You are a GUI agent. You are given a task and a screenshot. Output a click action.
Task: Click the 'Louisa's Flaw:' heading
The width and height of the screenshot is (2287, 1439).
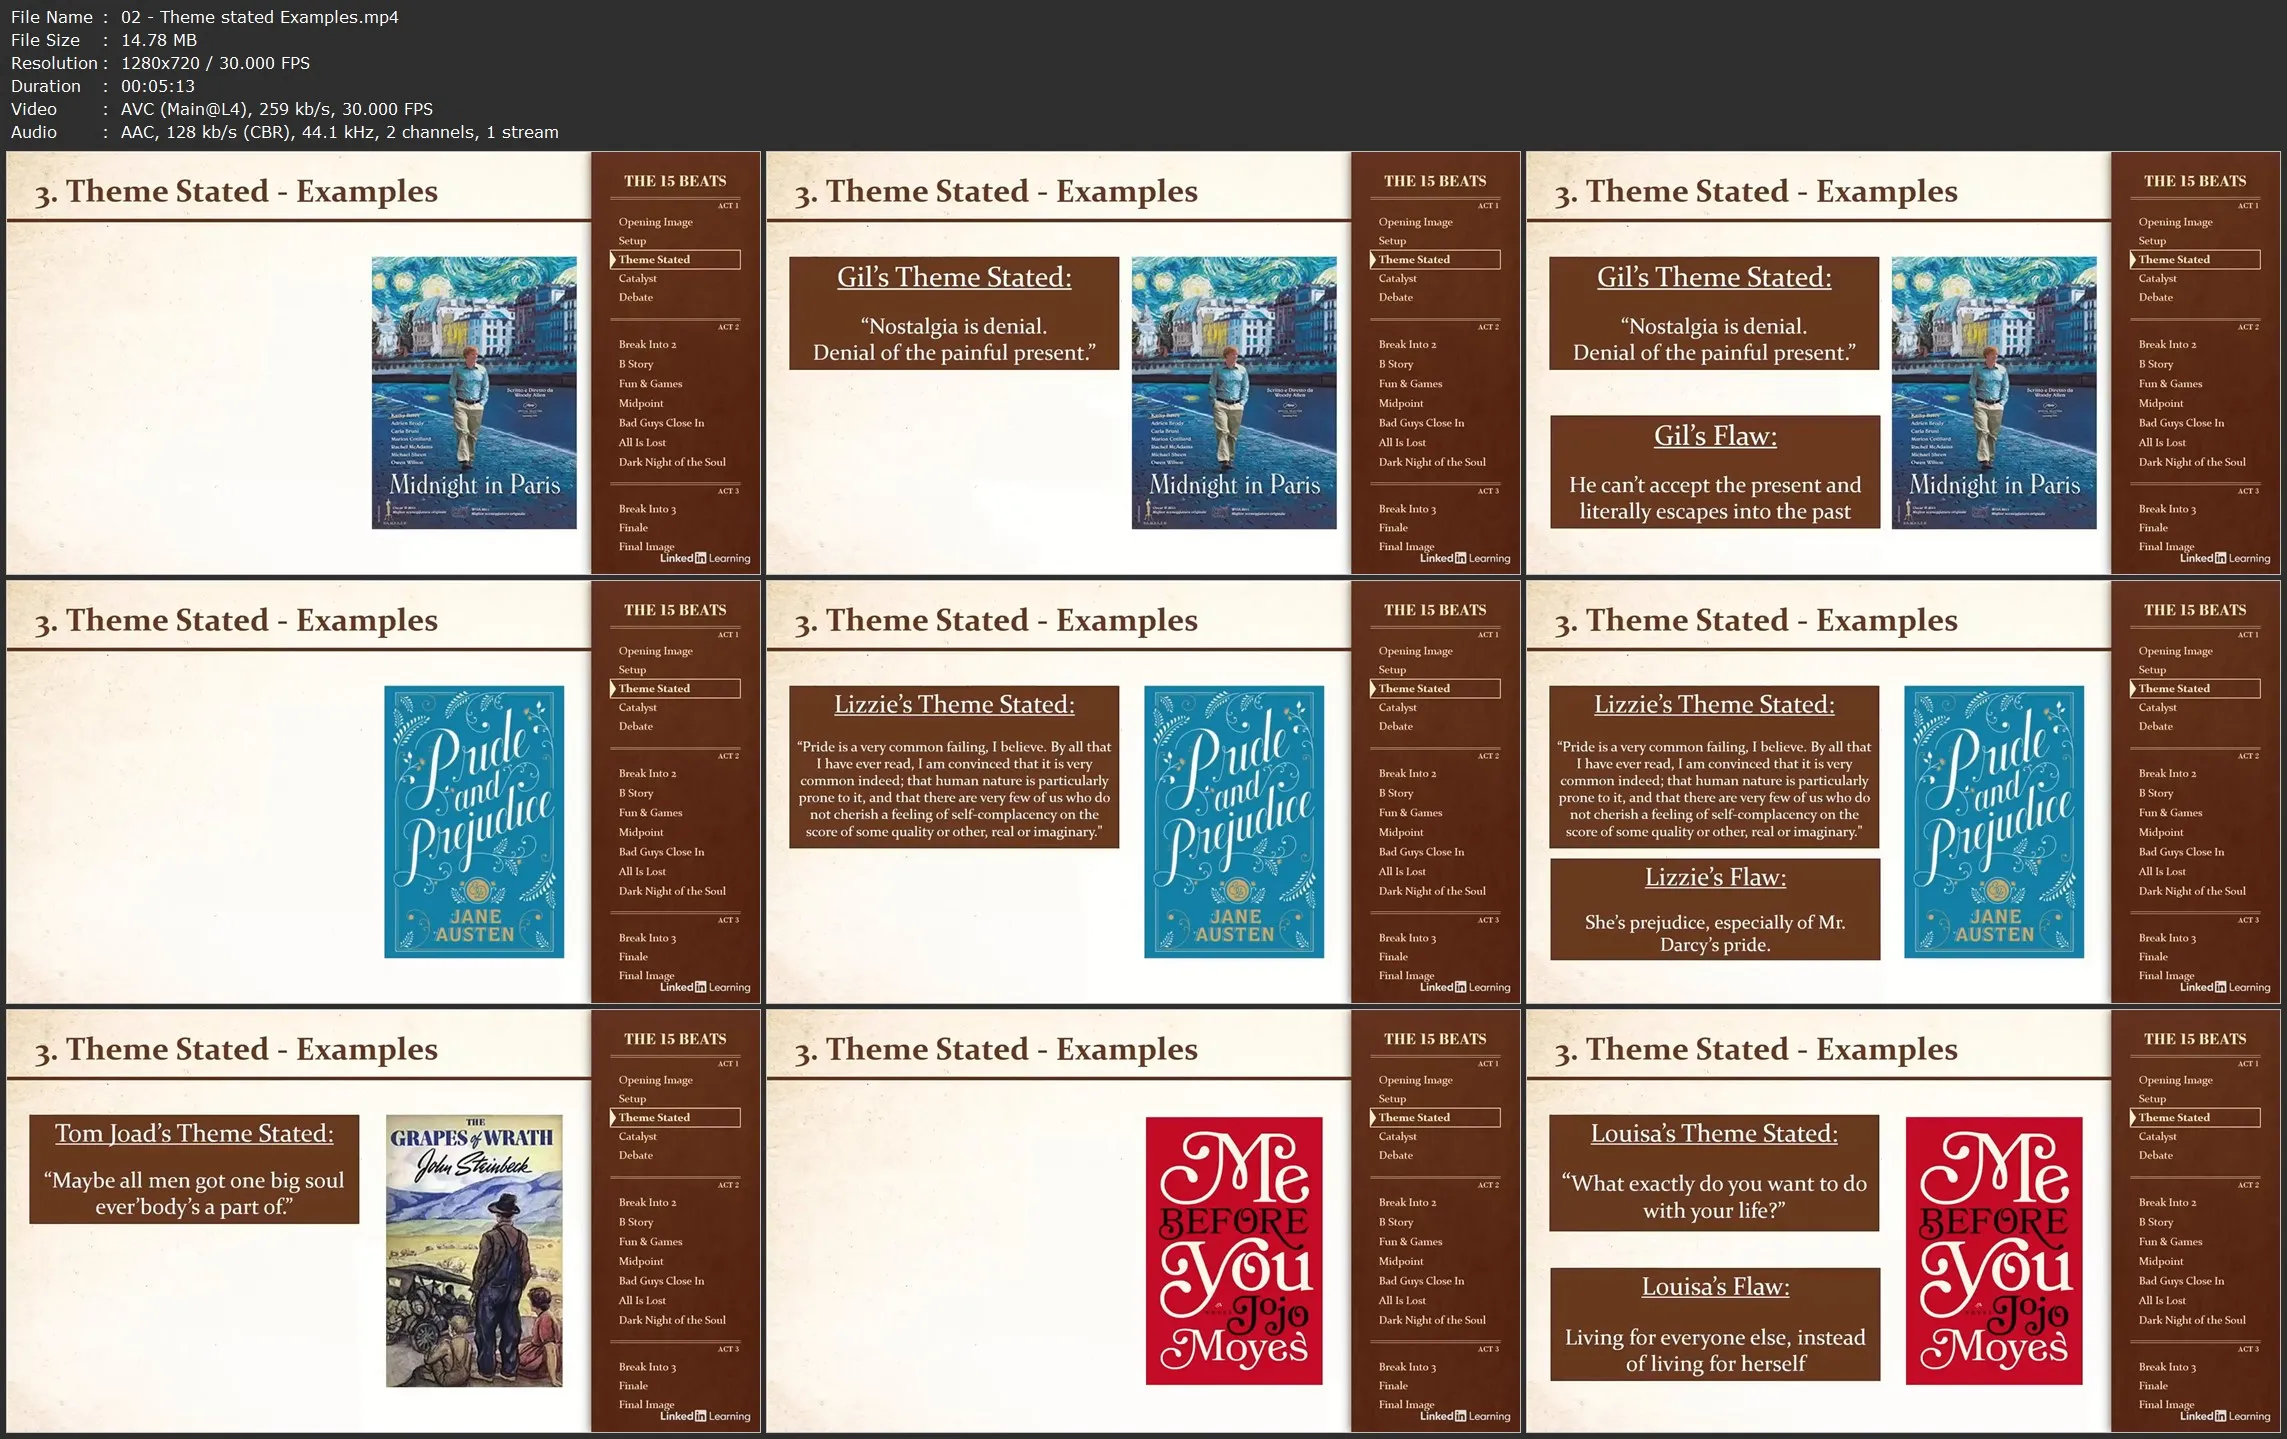(x=1715, y=1286)
